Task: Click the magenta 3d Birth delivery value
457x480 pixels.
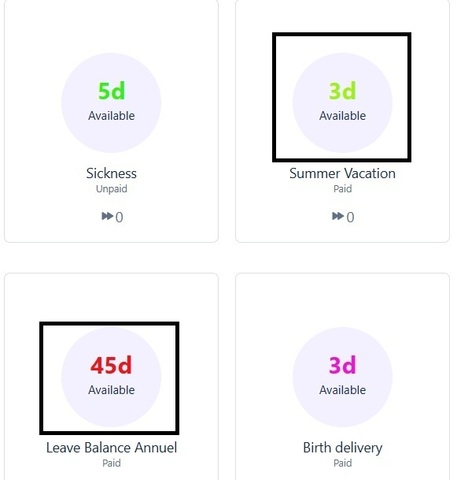Action: 342,366
